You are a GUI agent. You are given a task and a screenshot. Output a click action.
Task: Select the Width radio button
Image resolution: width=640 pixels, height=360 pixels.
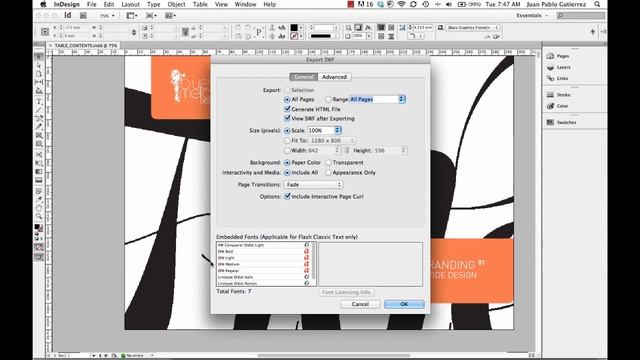(287, 151)
